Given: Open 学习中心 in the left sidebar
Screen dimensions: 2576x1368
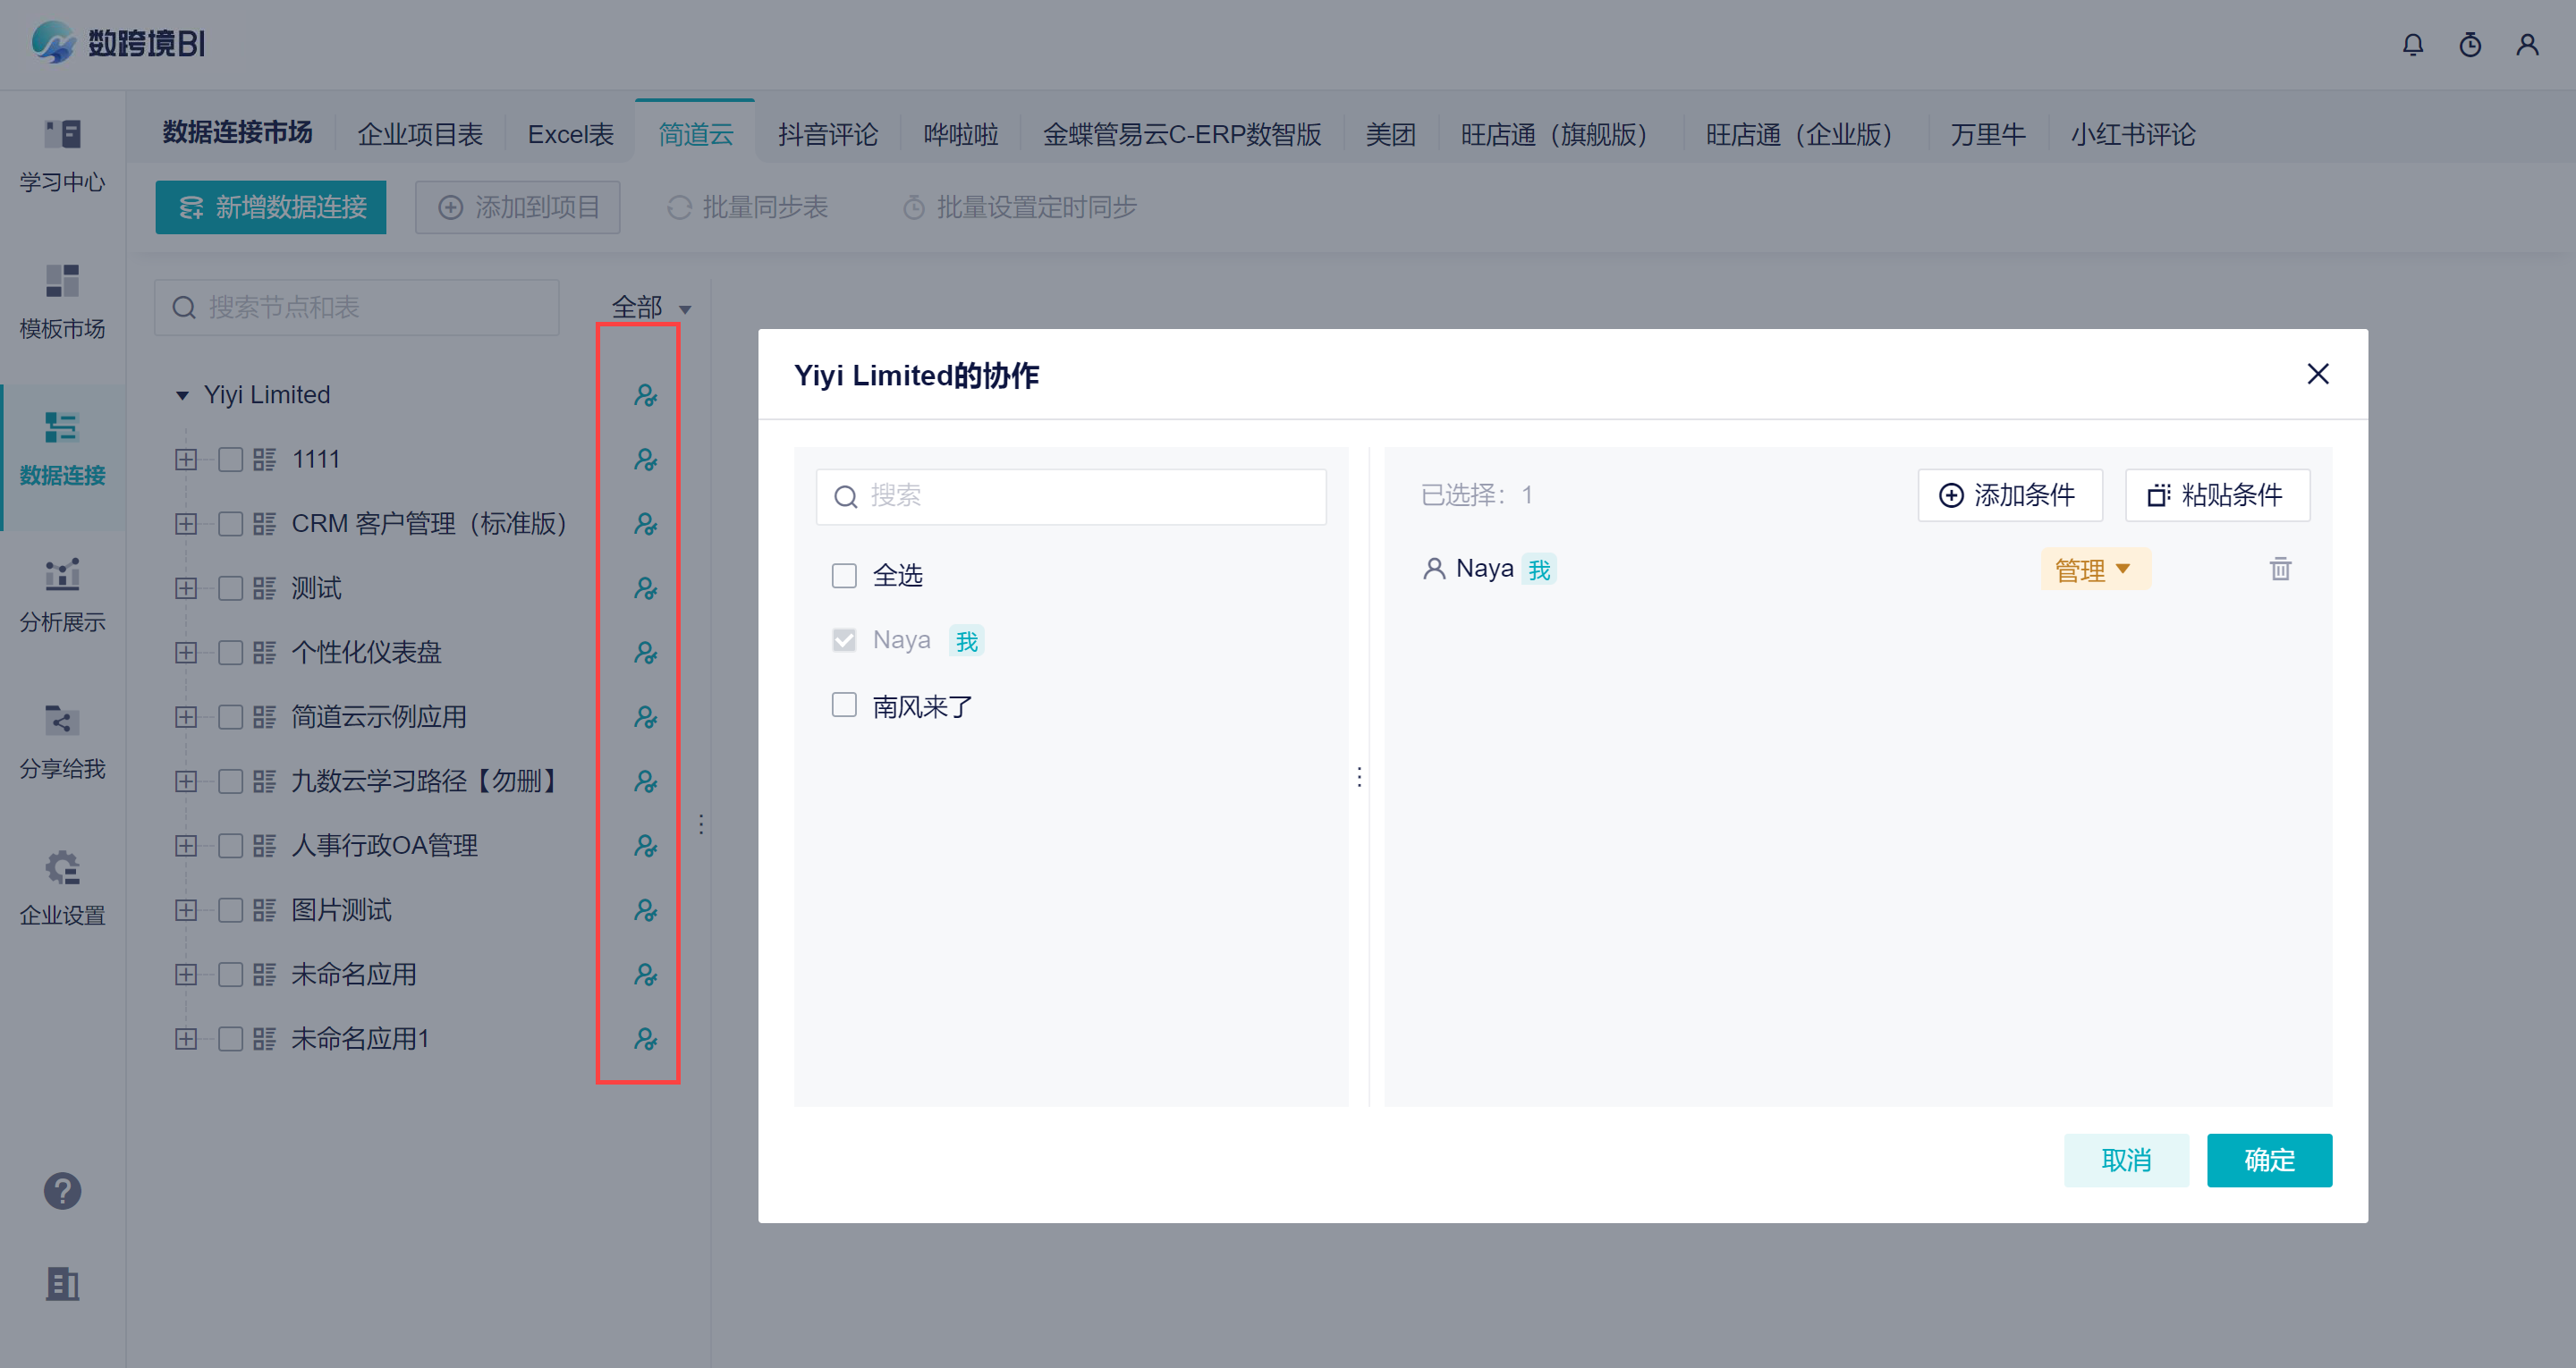Looking at the screenshot, I should point(62,155).
